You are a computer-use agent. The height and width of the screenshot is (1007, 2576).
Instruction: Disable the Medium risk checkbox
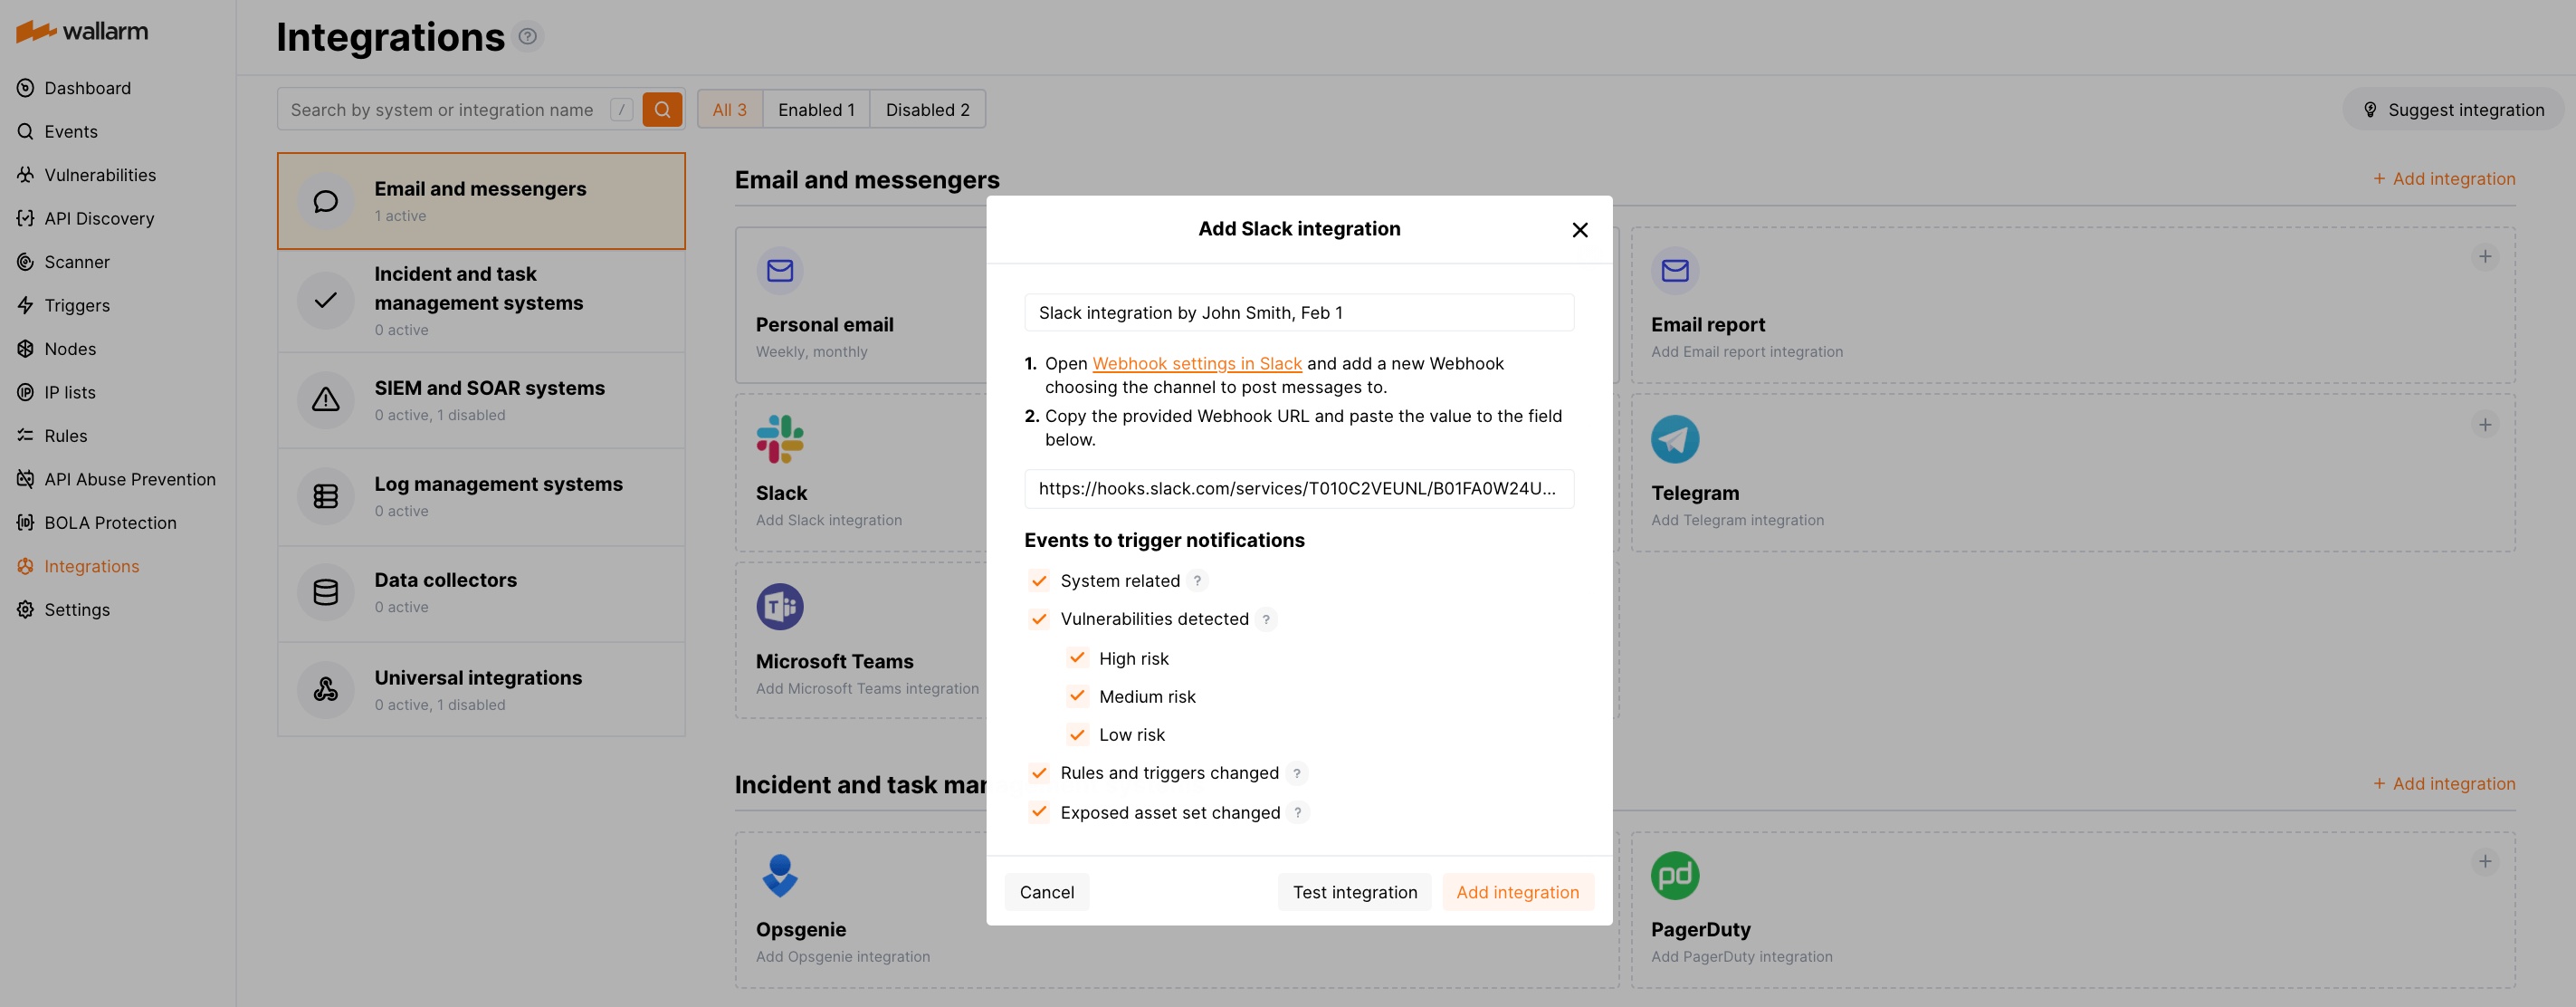[x=1077, y=696]
